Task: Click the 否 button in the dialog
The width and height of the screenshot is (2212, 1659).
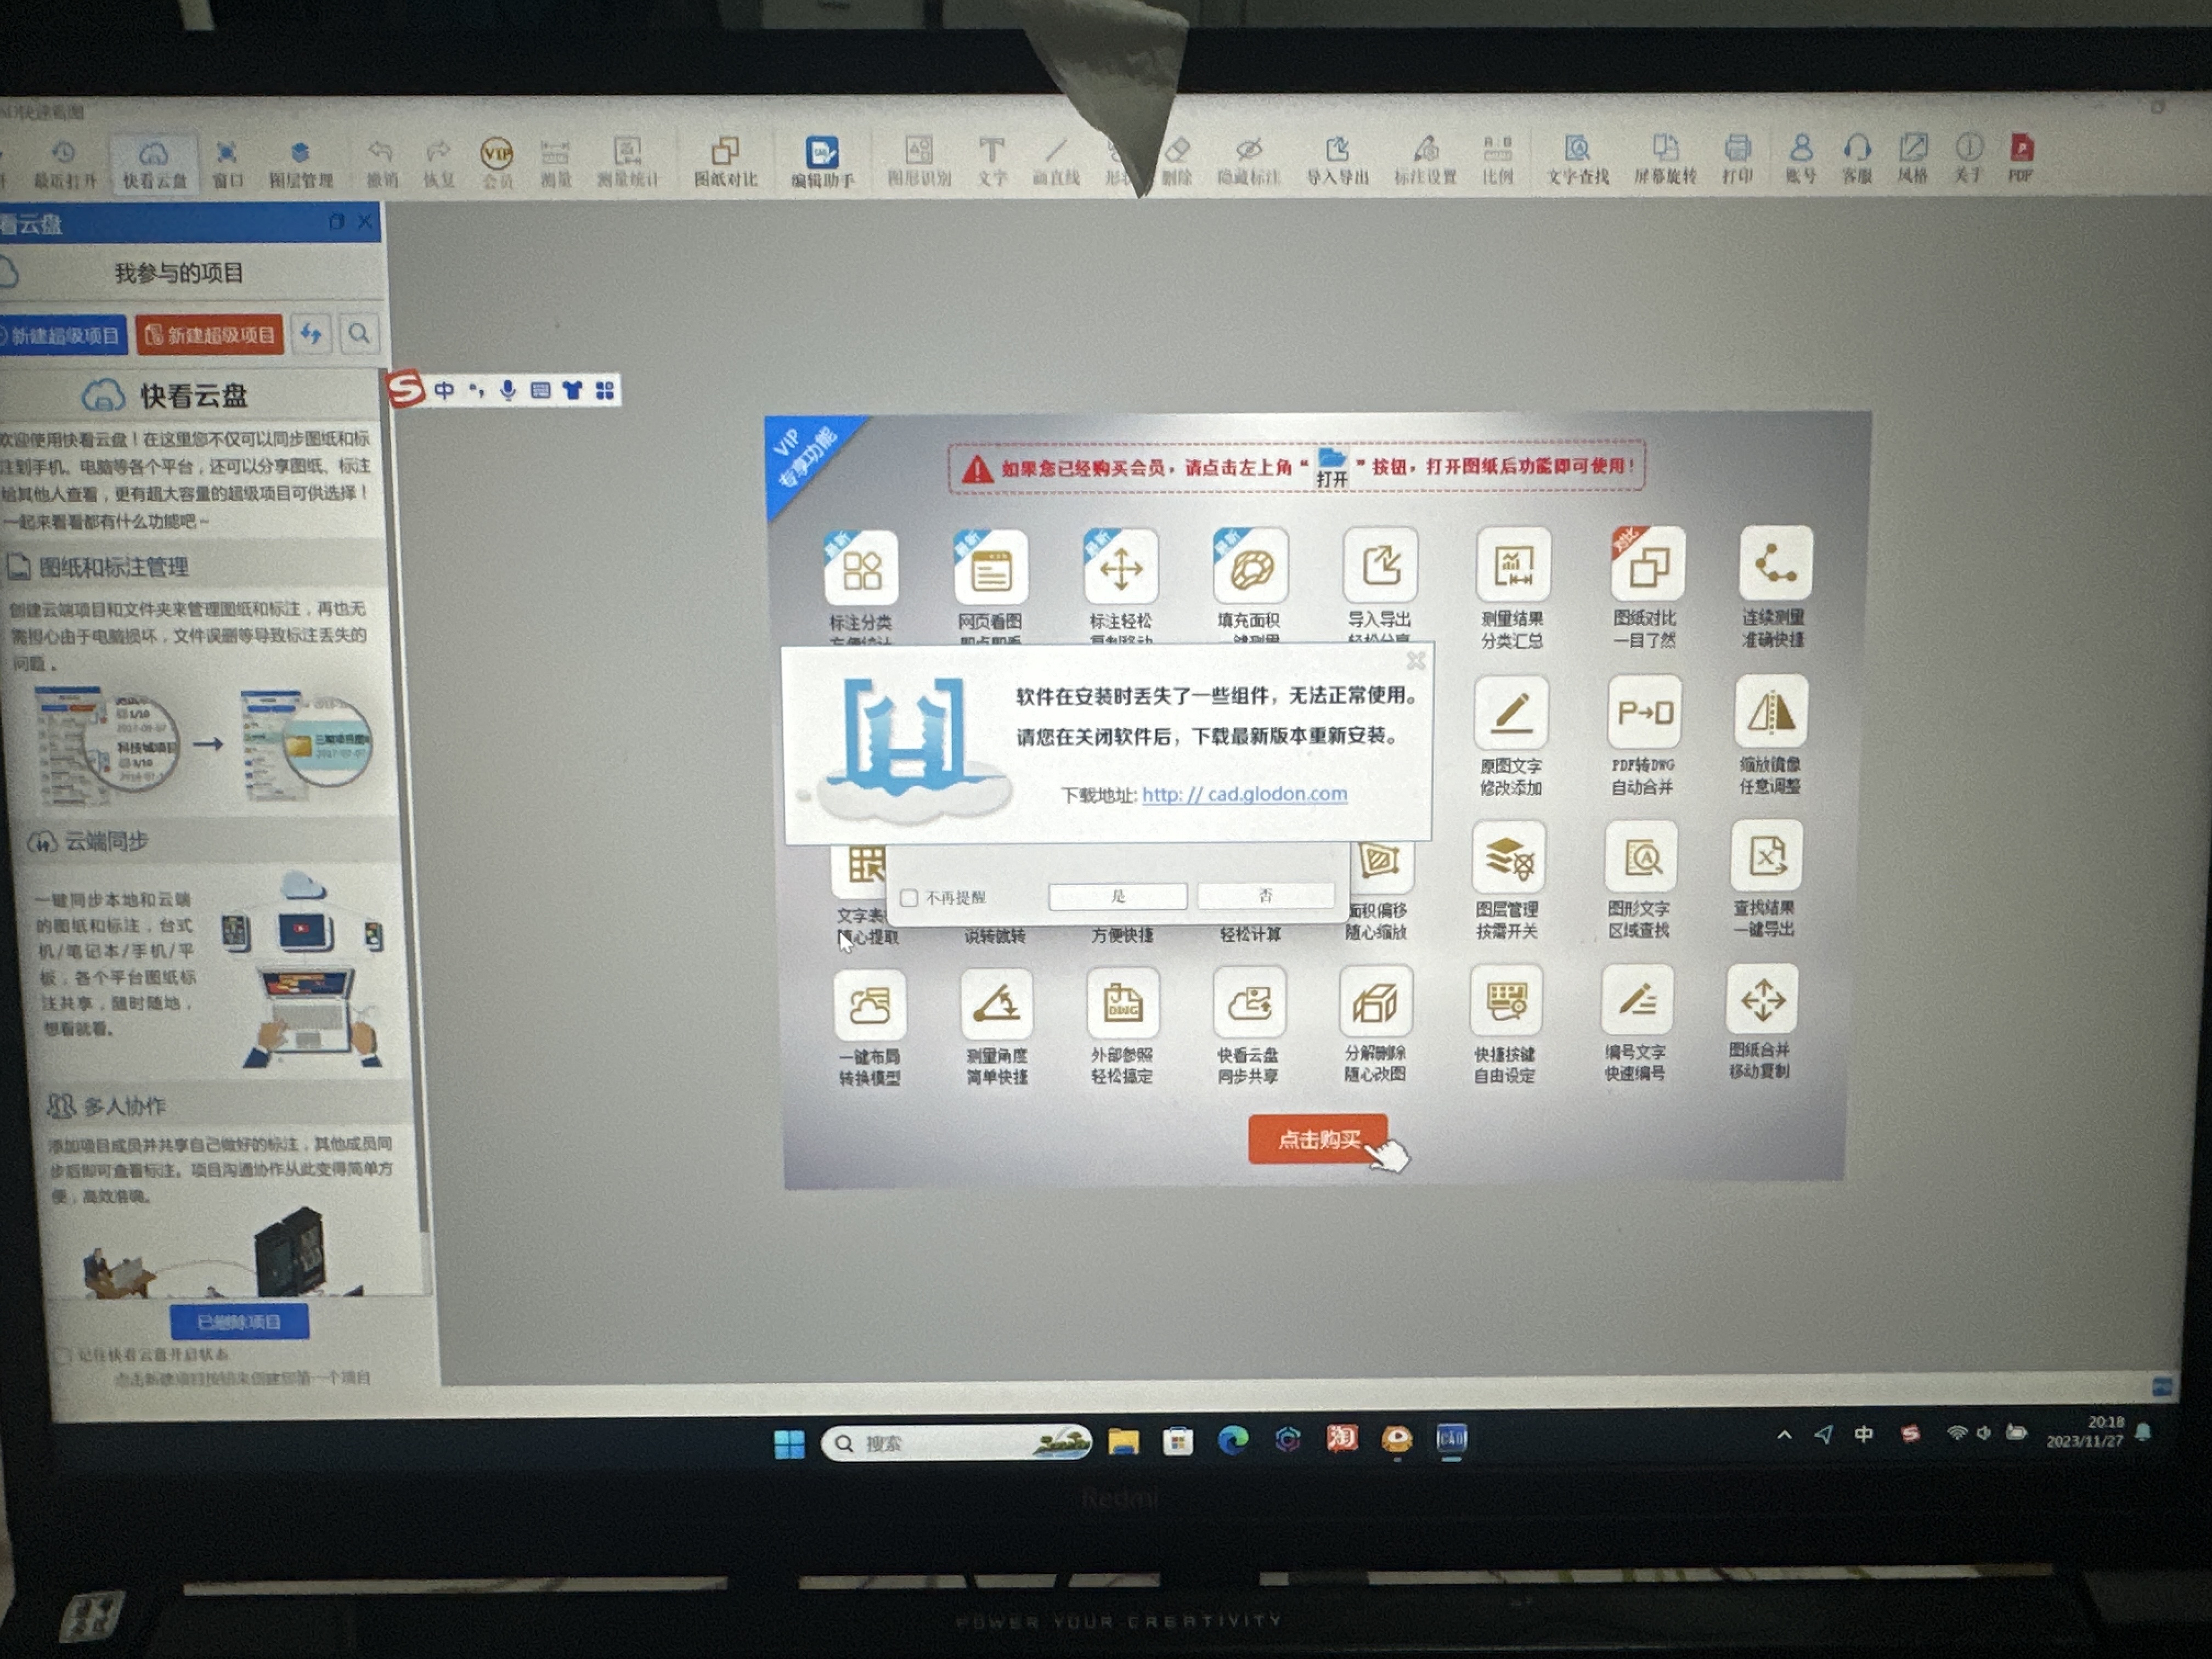Action: (x=1265, y=895)
